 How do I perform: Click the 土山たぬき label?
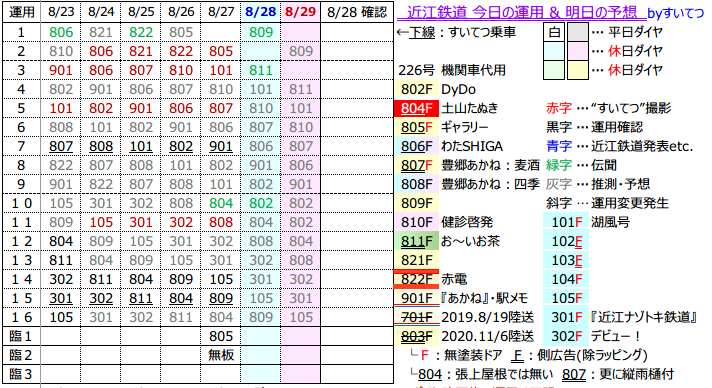[470, 108]
